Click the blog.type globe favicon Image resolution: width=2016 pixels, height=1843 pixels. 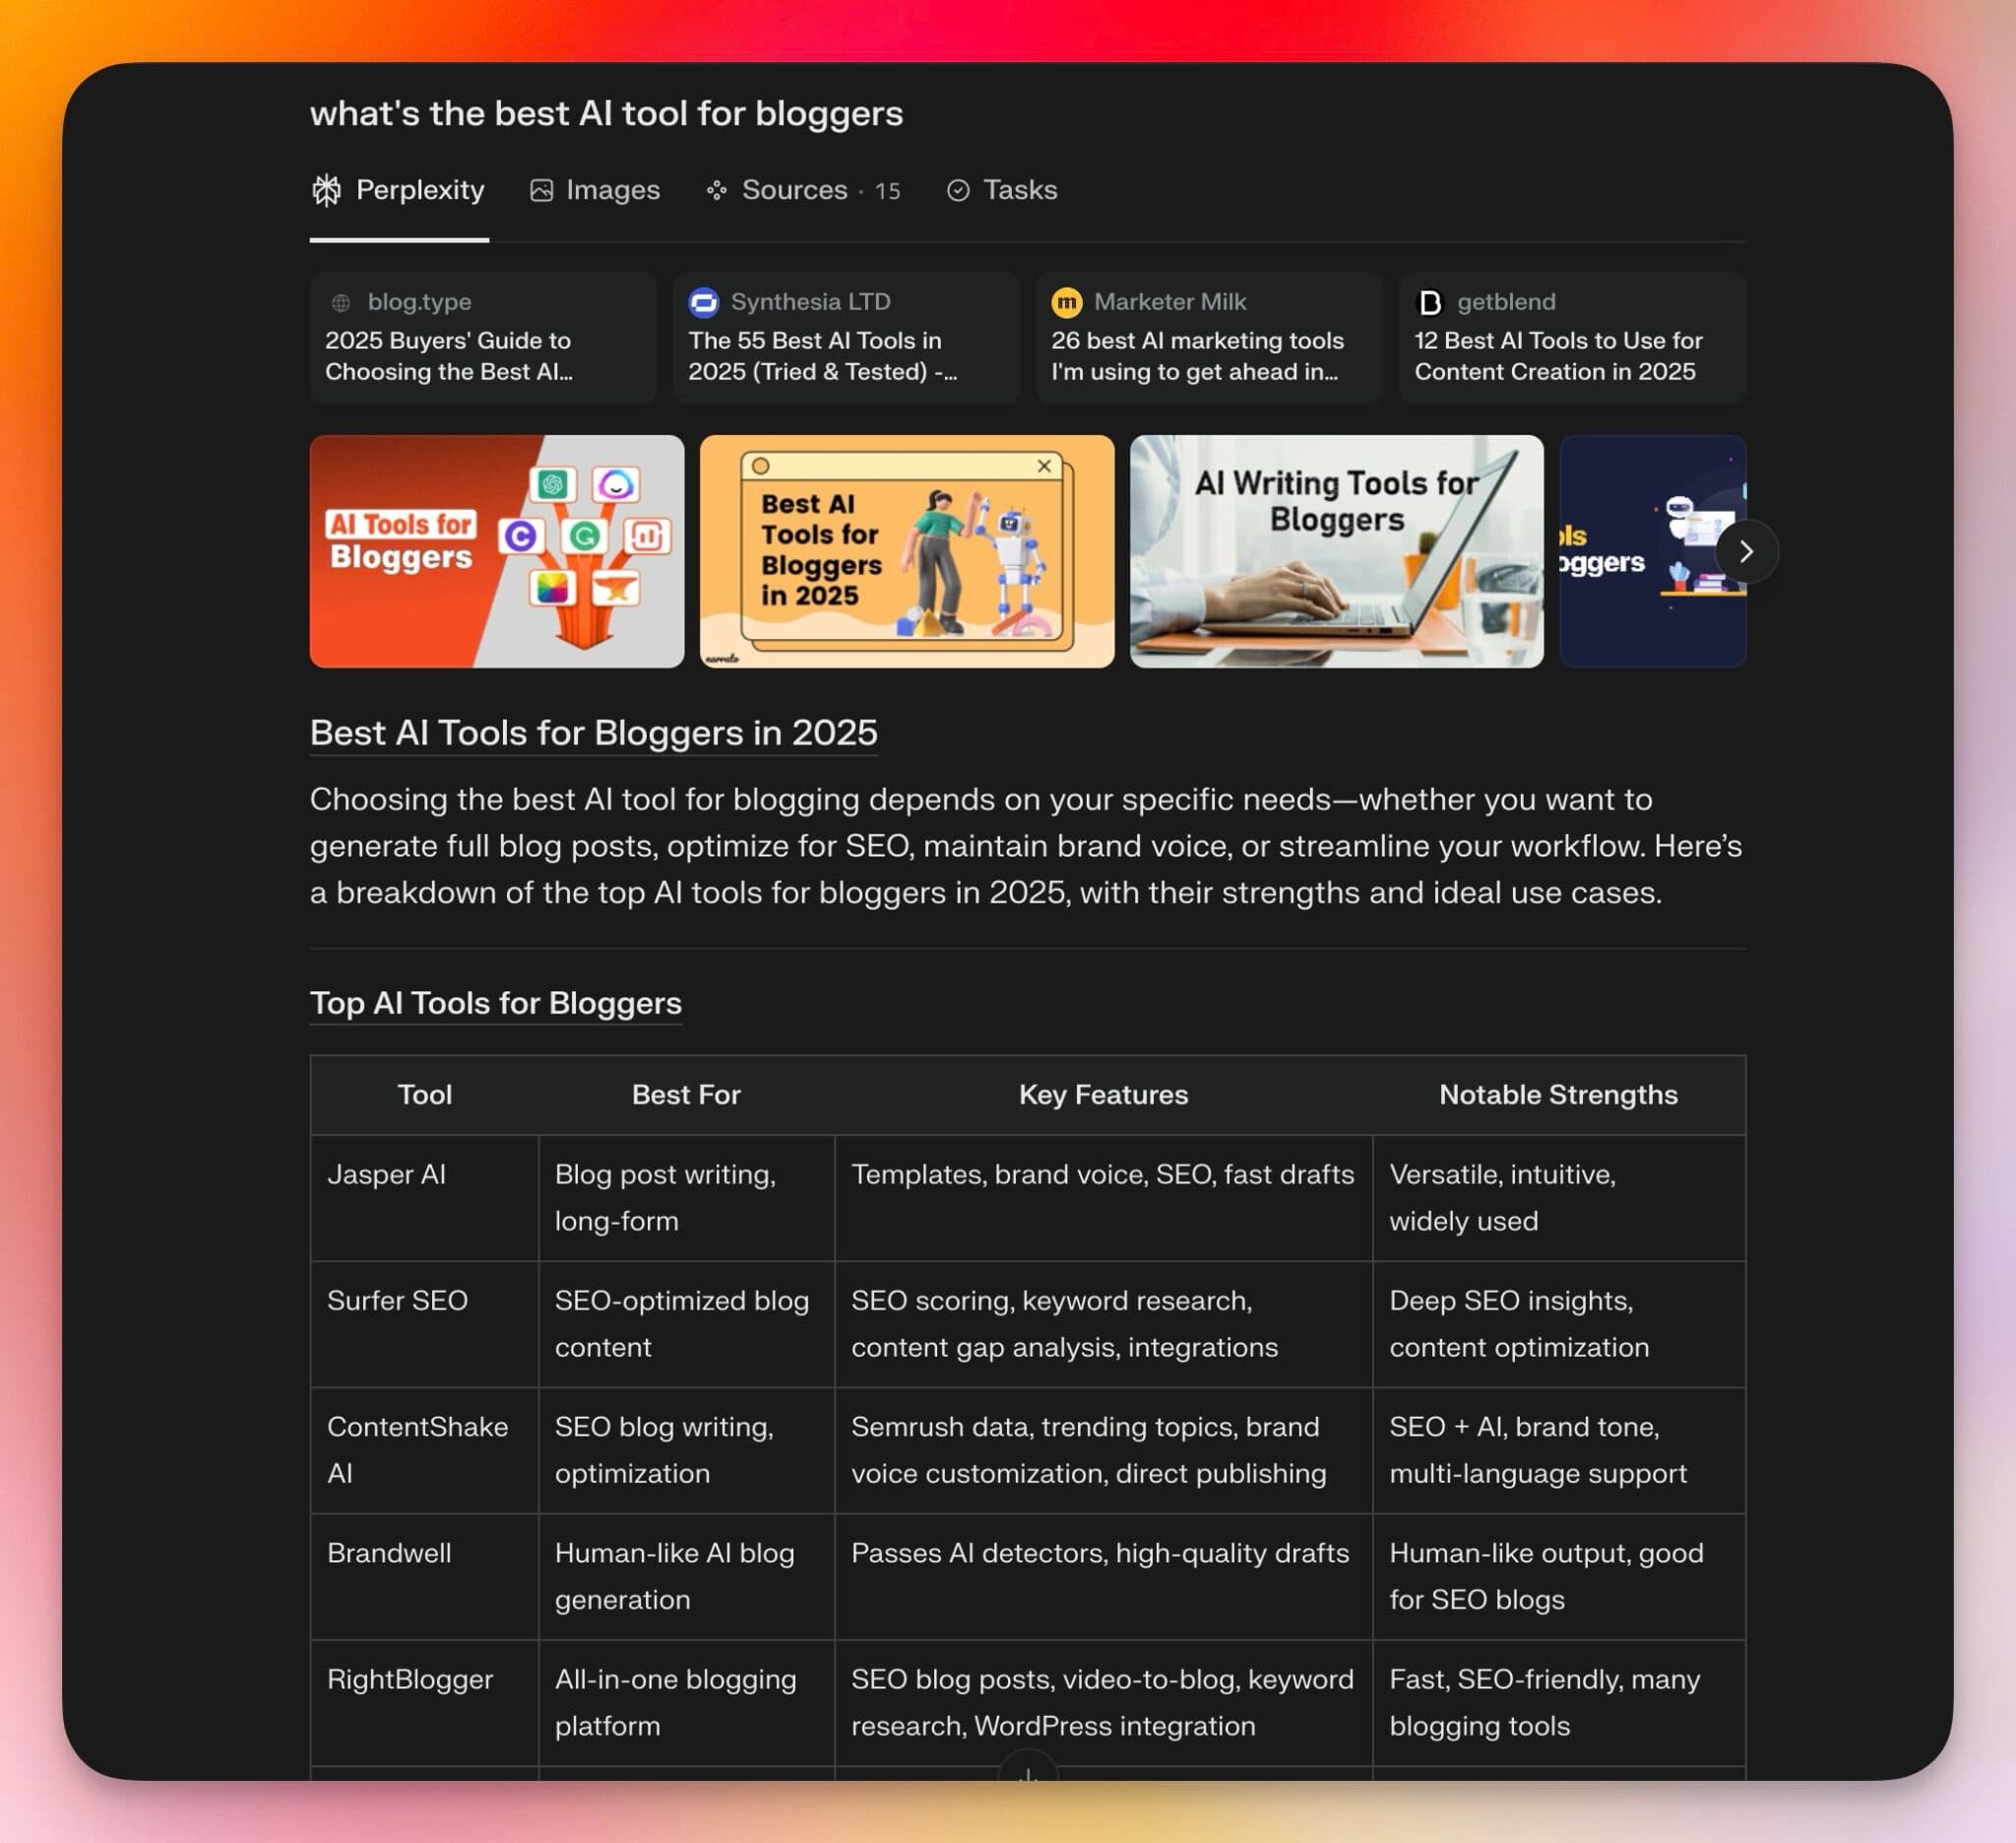(x=341, y=302)
